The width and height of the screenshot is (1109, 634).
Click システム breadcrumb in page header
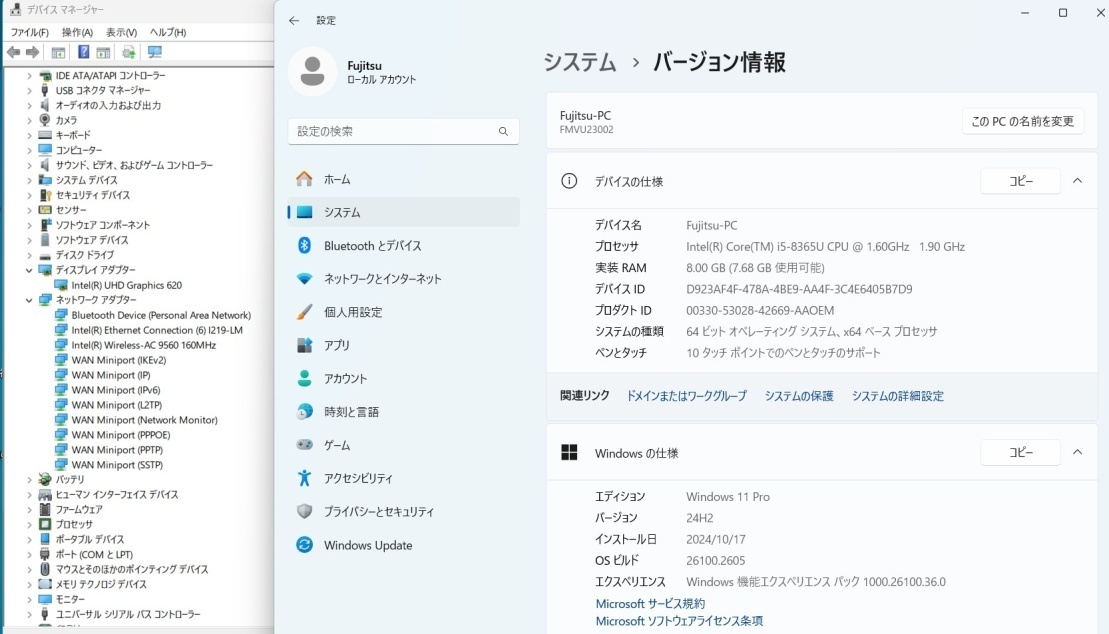pos(580,62)
